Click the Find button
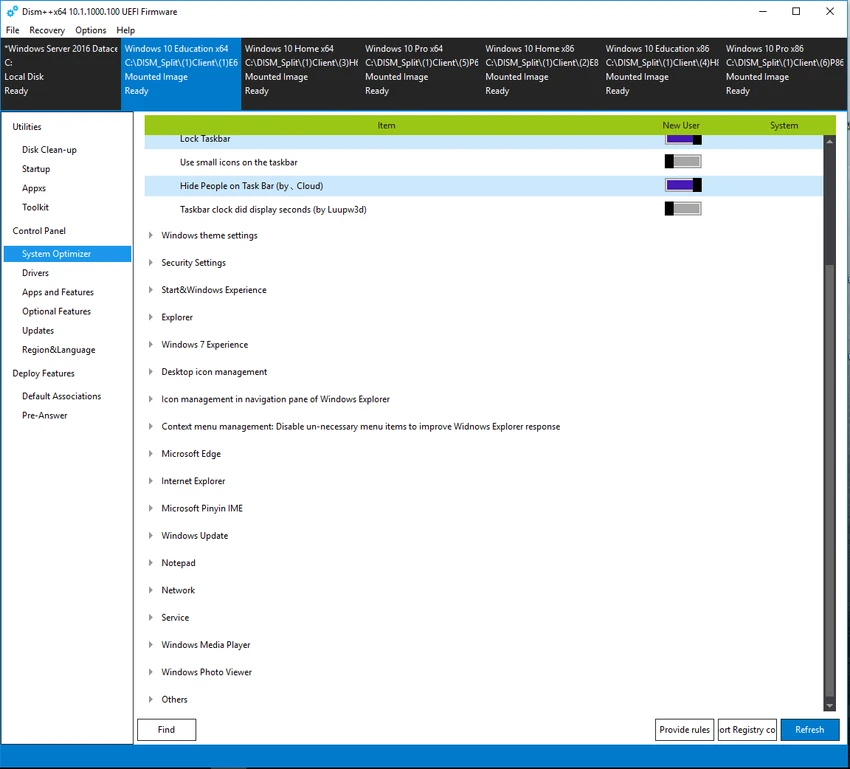The width and height of the screenshot is (850, 769). [166, 729]
